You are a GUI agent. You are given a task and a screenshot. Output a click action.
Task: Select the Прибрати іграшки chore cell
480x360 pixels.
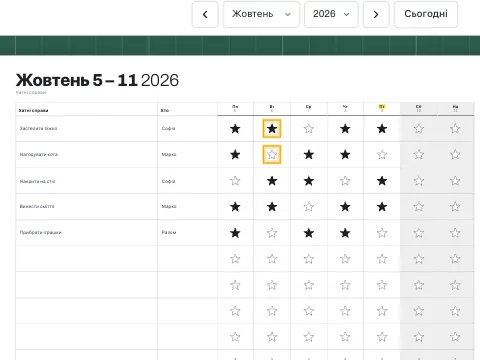[x=87, y=233]
